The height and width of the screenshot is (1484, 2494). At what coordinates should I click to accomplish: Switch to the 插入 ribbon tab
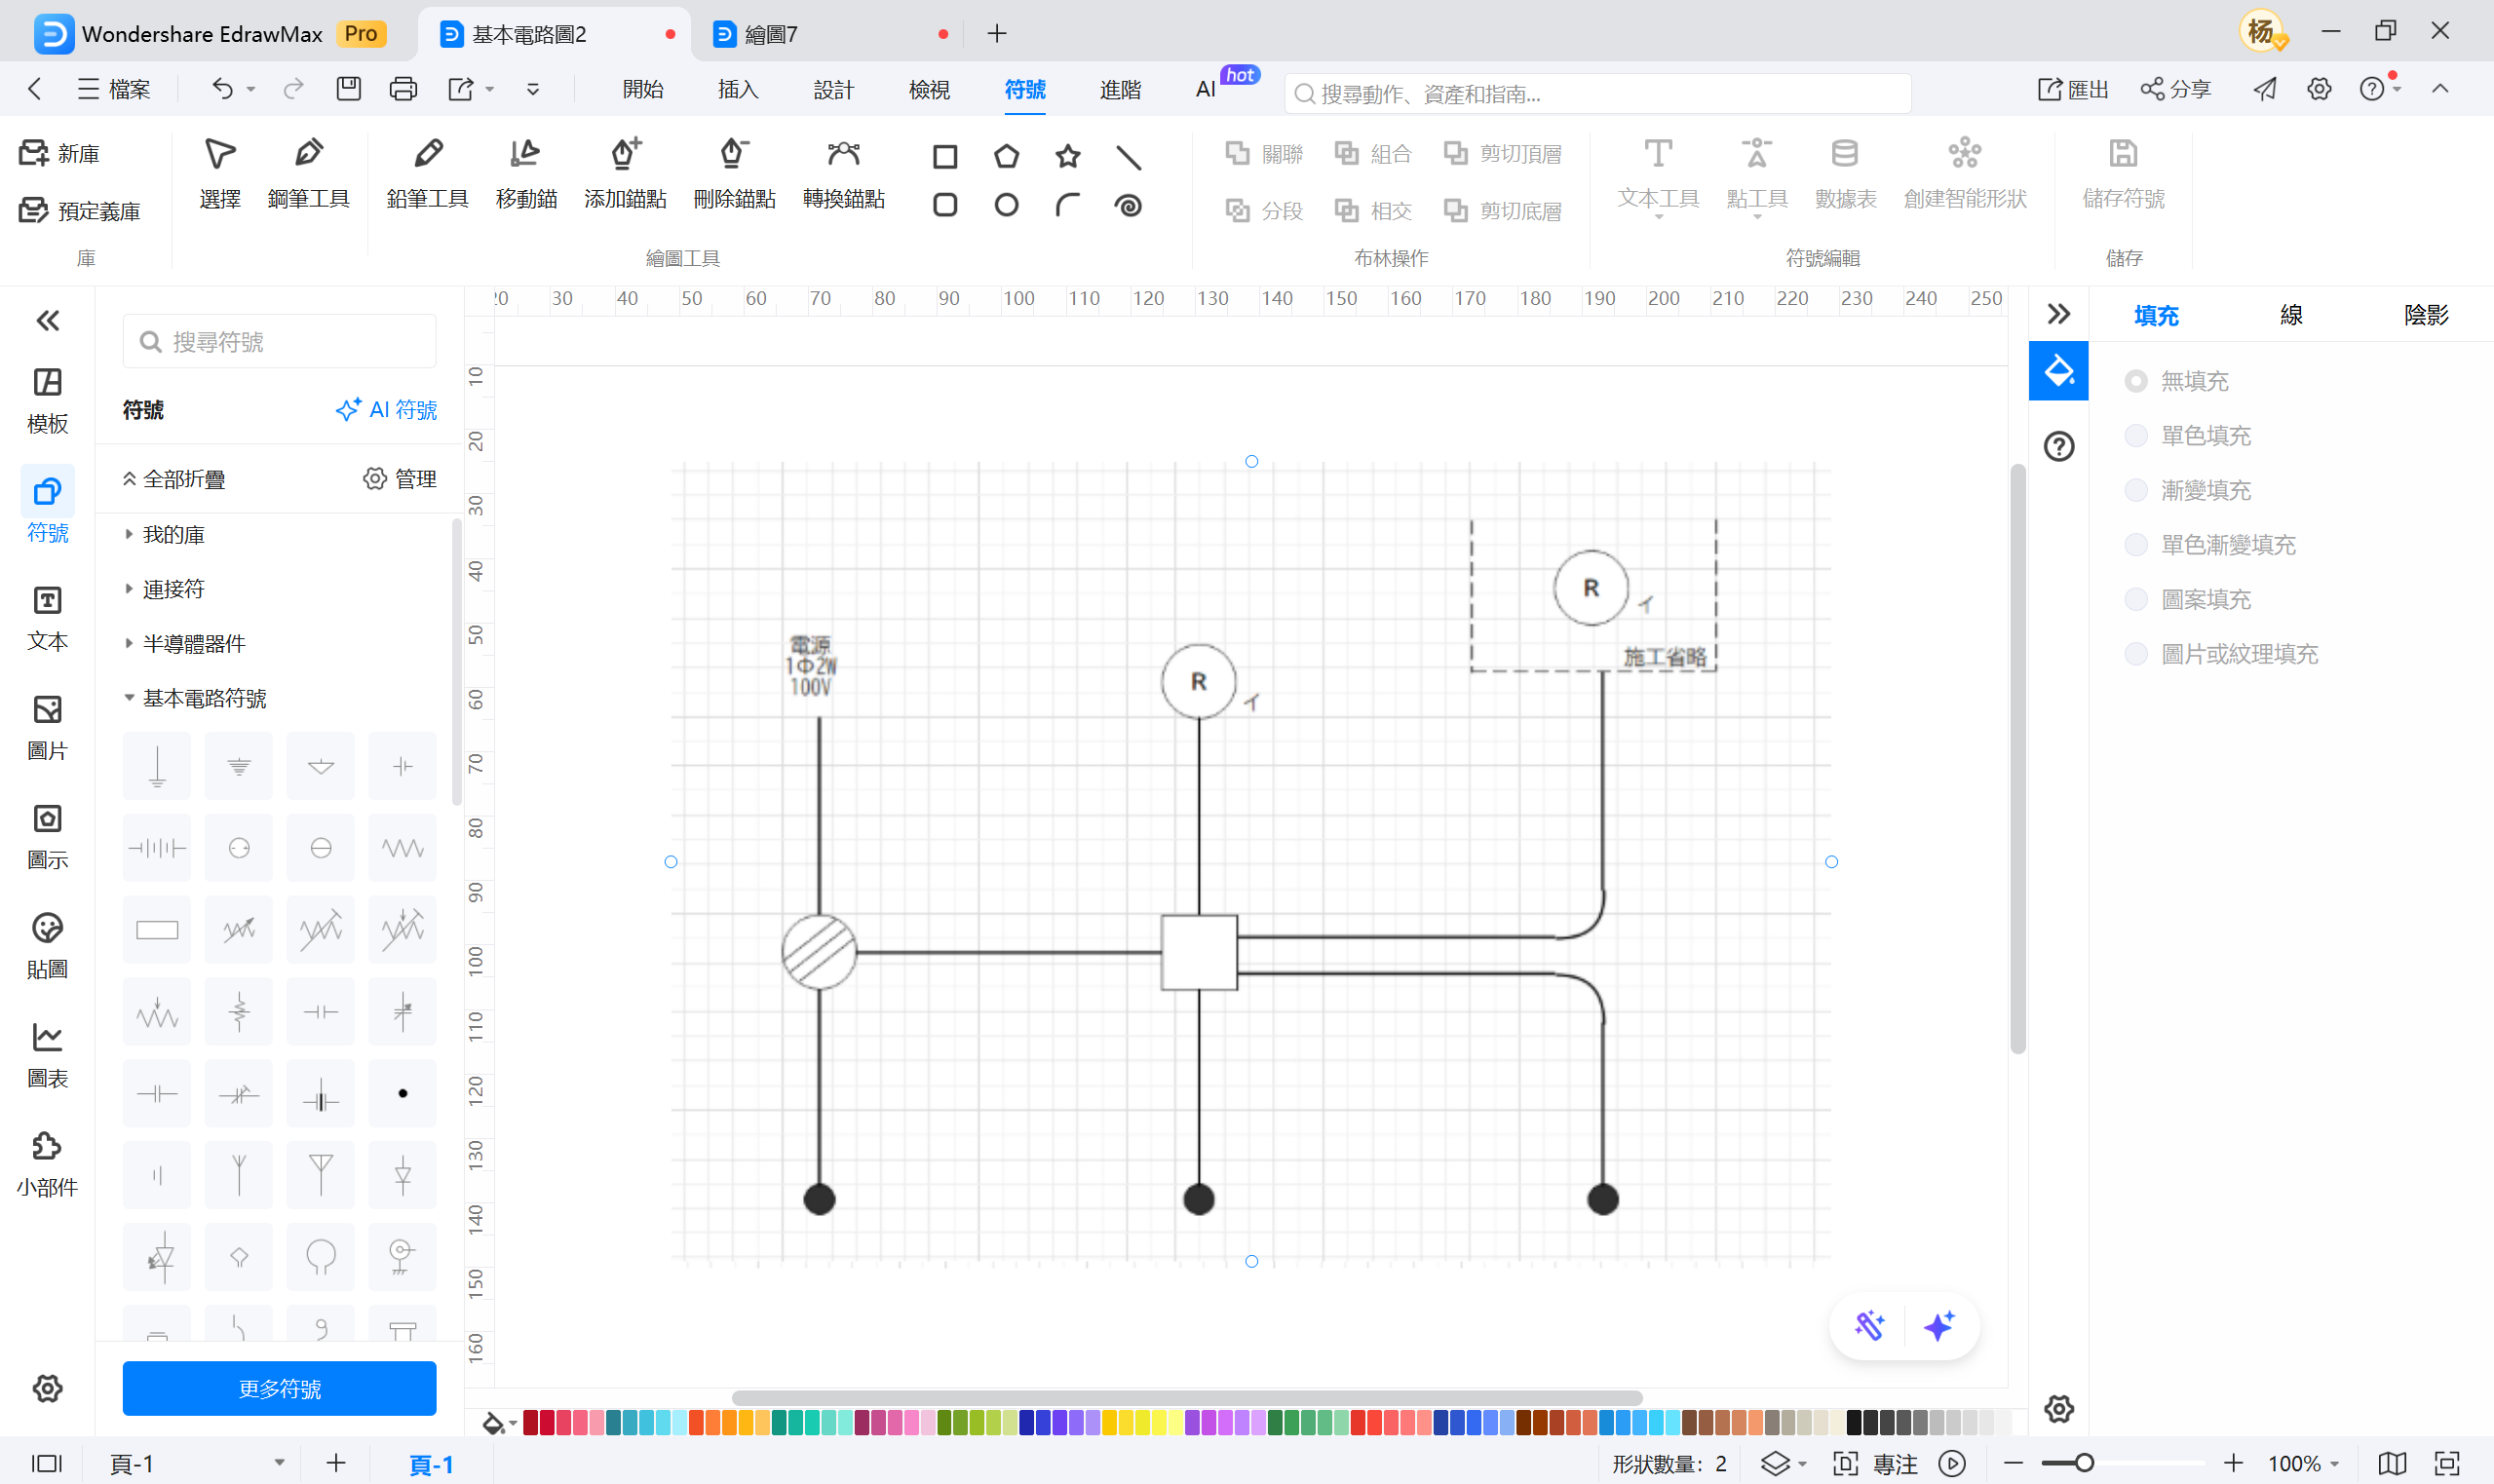pos(738,89)
